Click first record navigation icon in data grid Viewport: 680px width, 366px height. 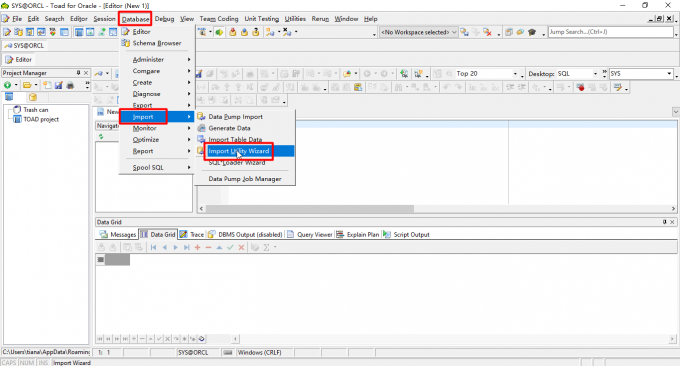coord(153,247)
